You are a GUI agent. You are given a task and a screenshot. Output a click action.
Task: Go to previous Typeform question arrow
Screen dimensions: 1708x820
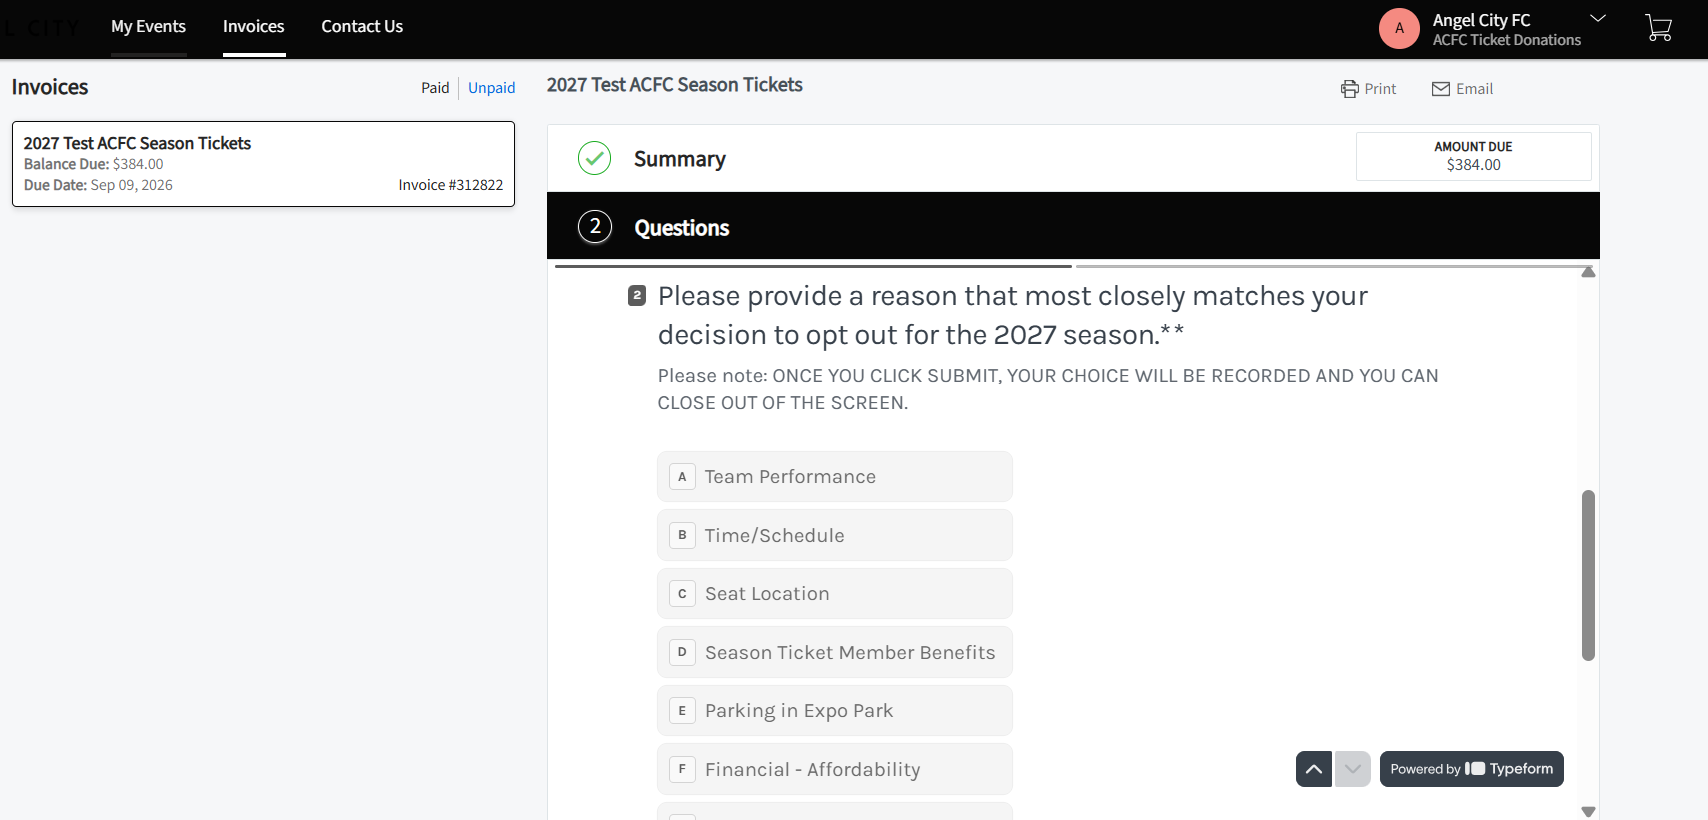point(1314,769)
